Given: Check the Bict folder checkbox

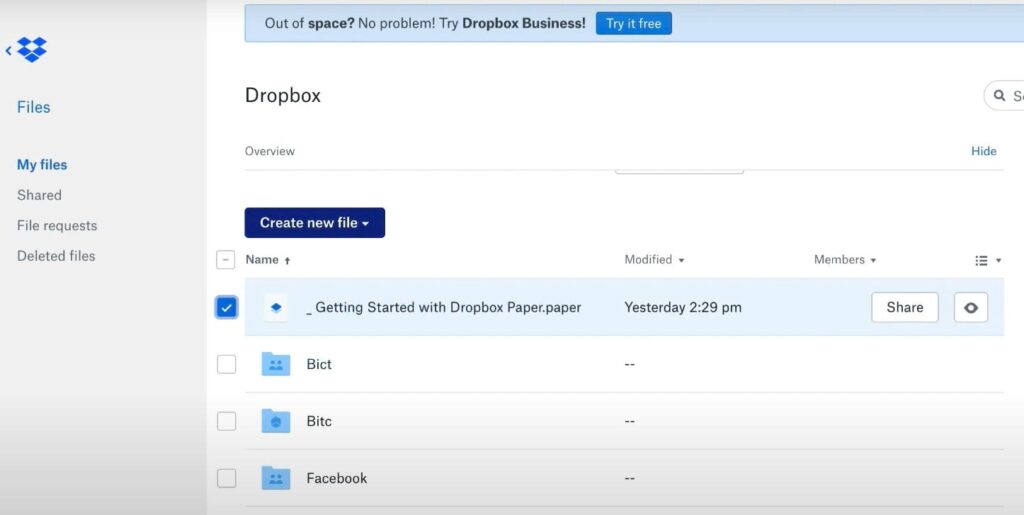Looking at the screenshot, I should 227,364.
